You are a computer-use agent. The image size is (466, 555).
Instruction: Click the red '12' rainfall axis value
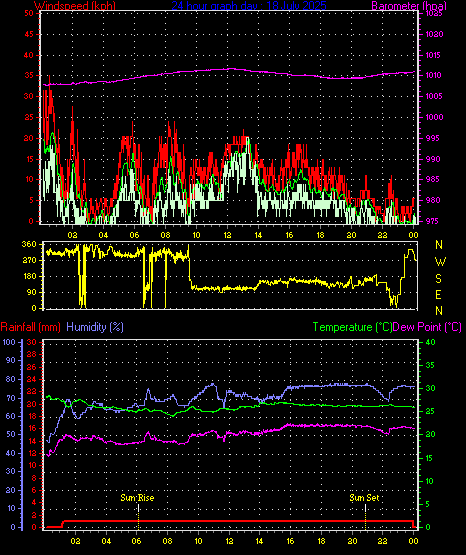32,453
